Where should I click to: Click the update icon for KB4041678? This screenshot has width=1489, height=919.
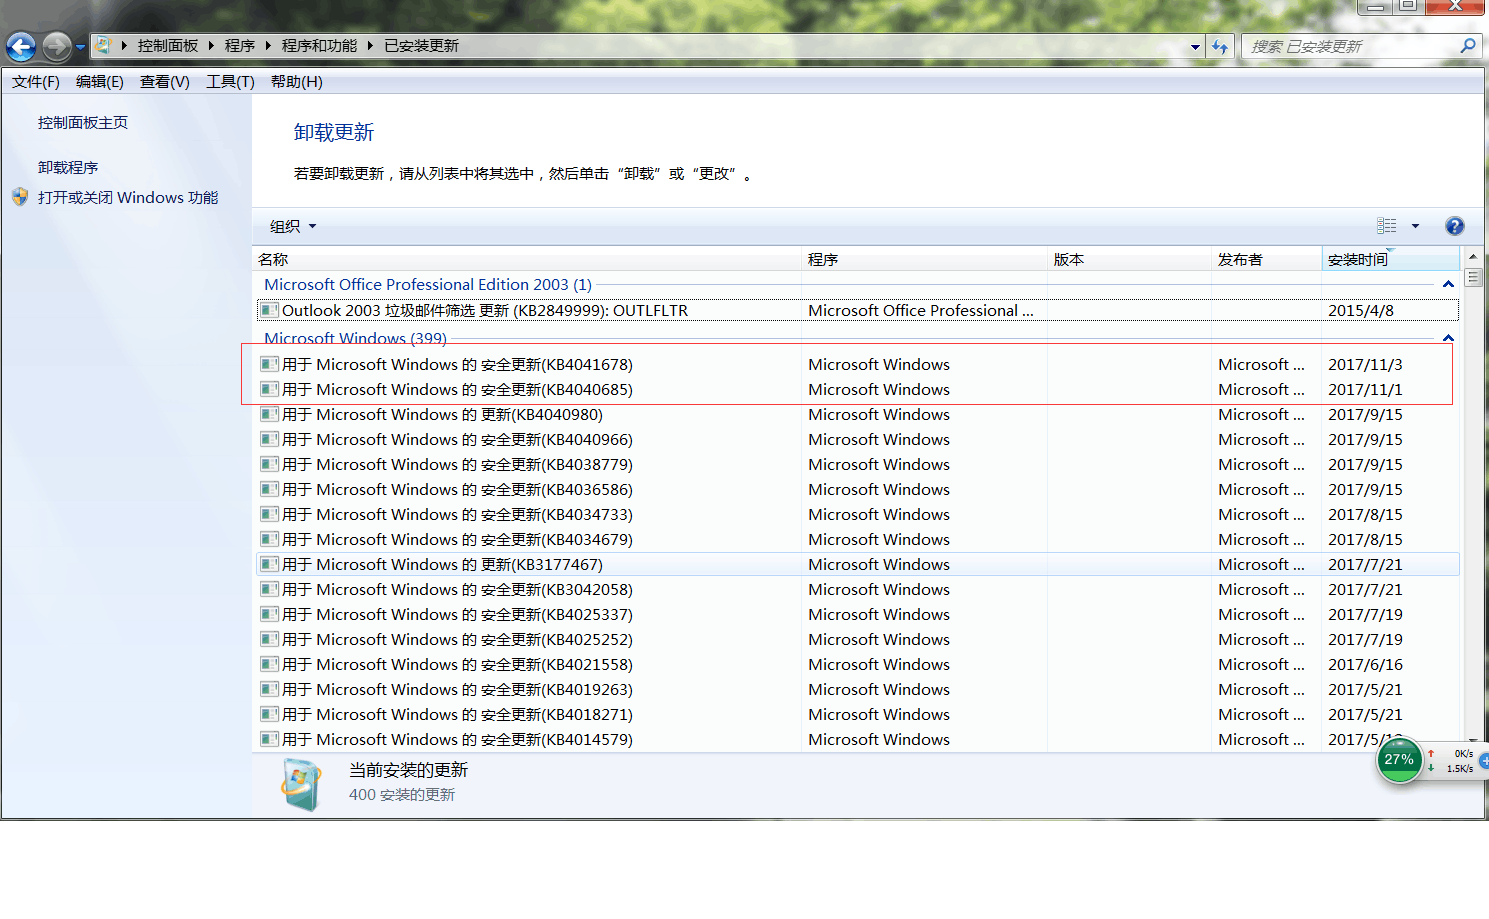(x=268, y=364)
